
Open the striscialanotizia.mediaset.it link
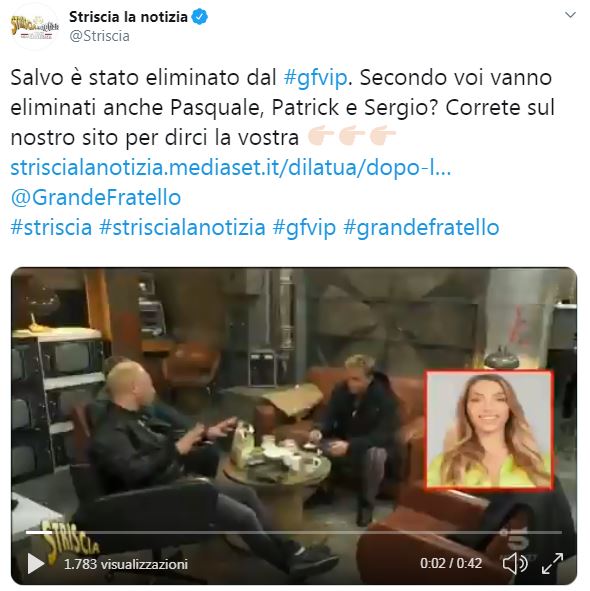(231, 167)
